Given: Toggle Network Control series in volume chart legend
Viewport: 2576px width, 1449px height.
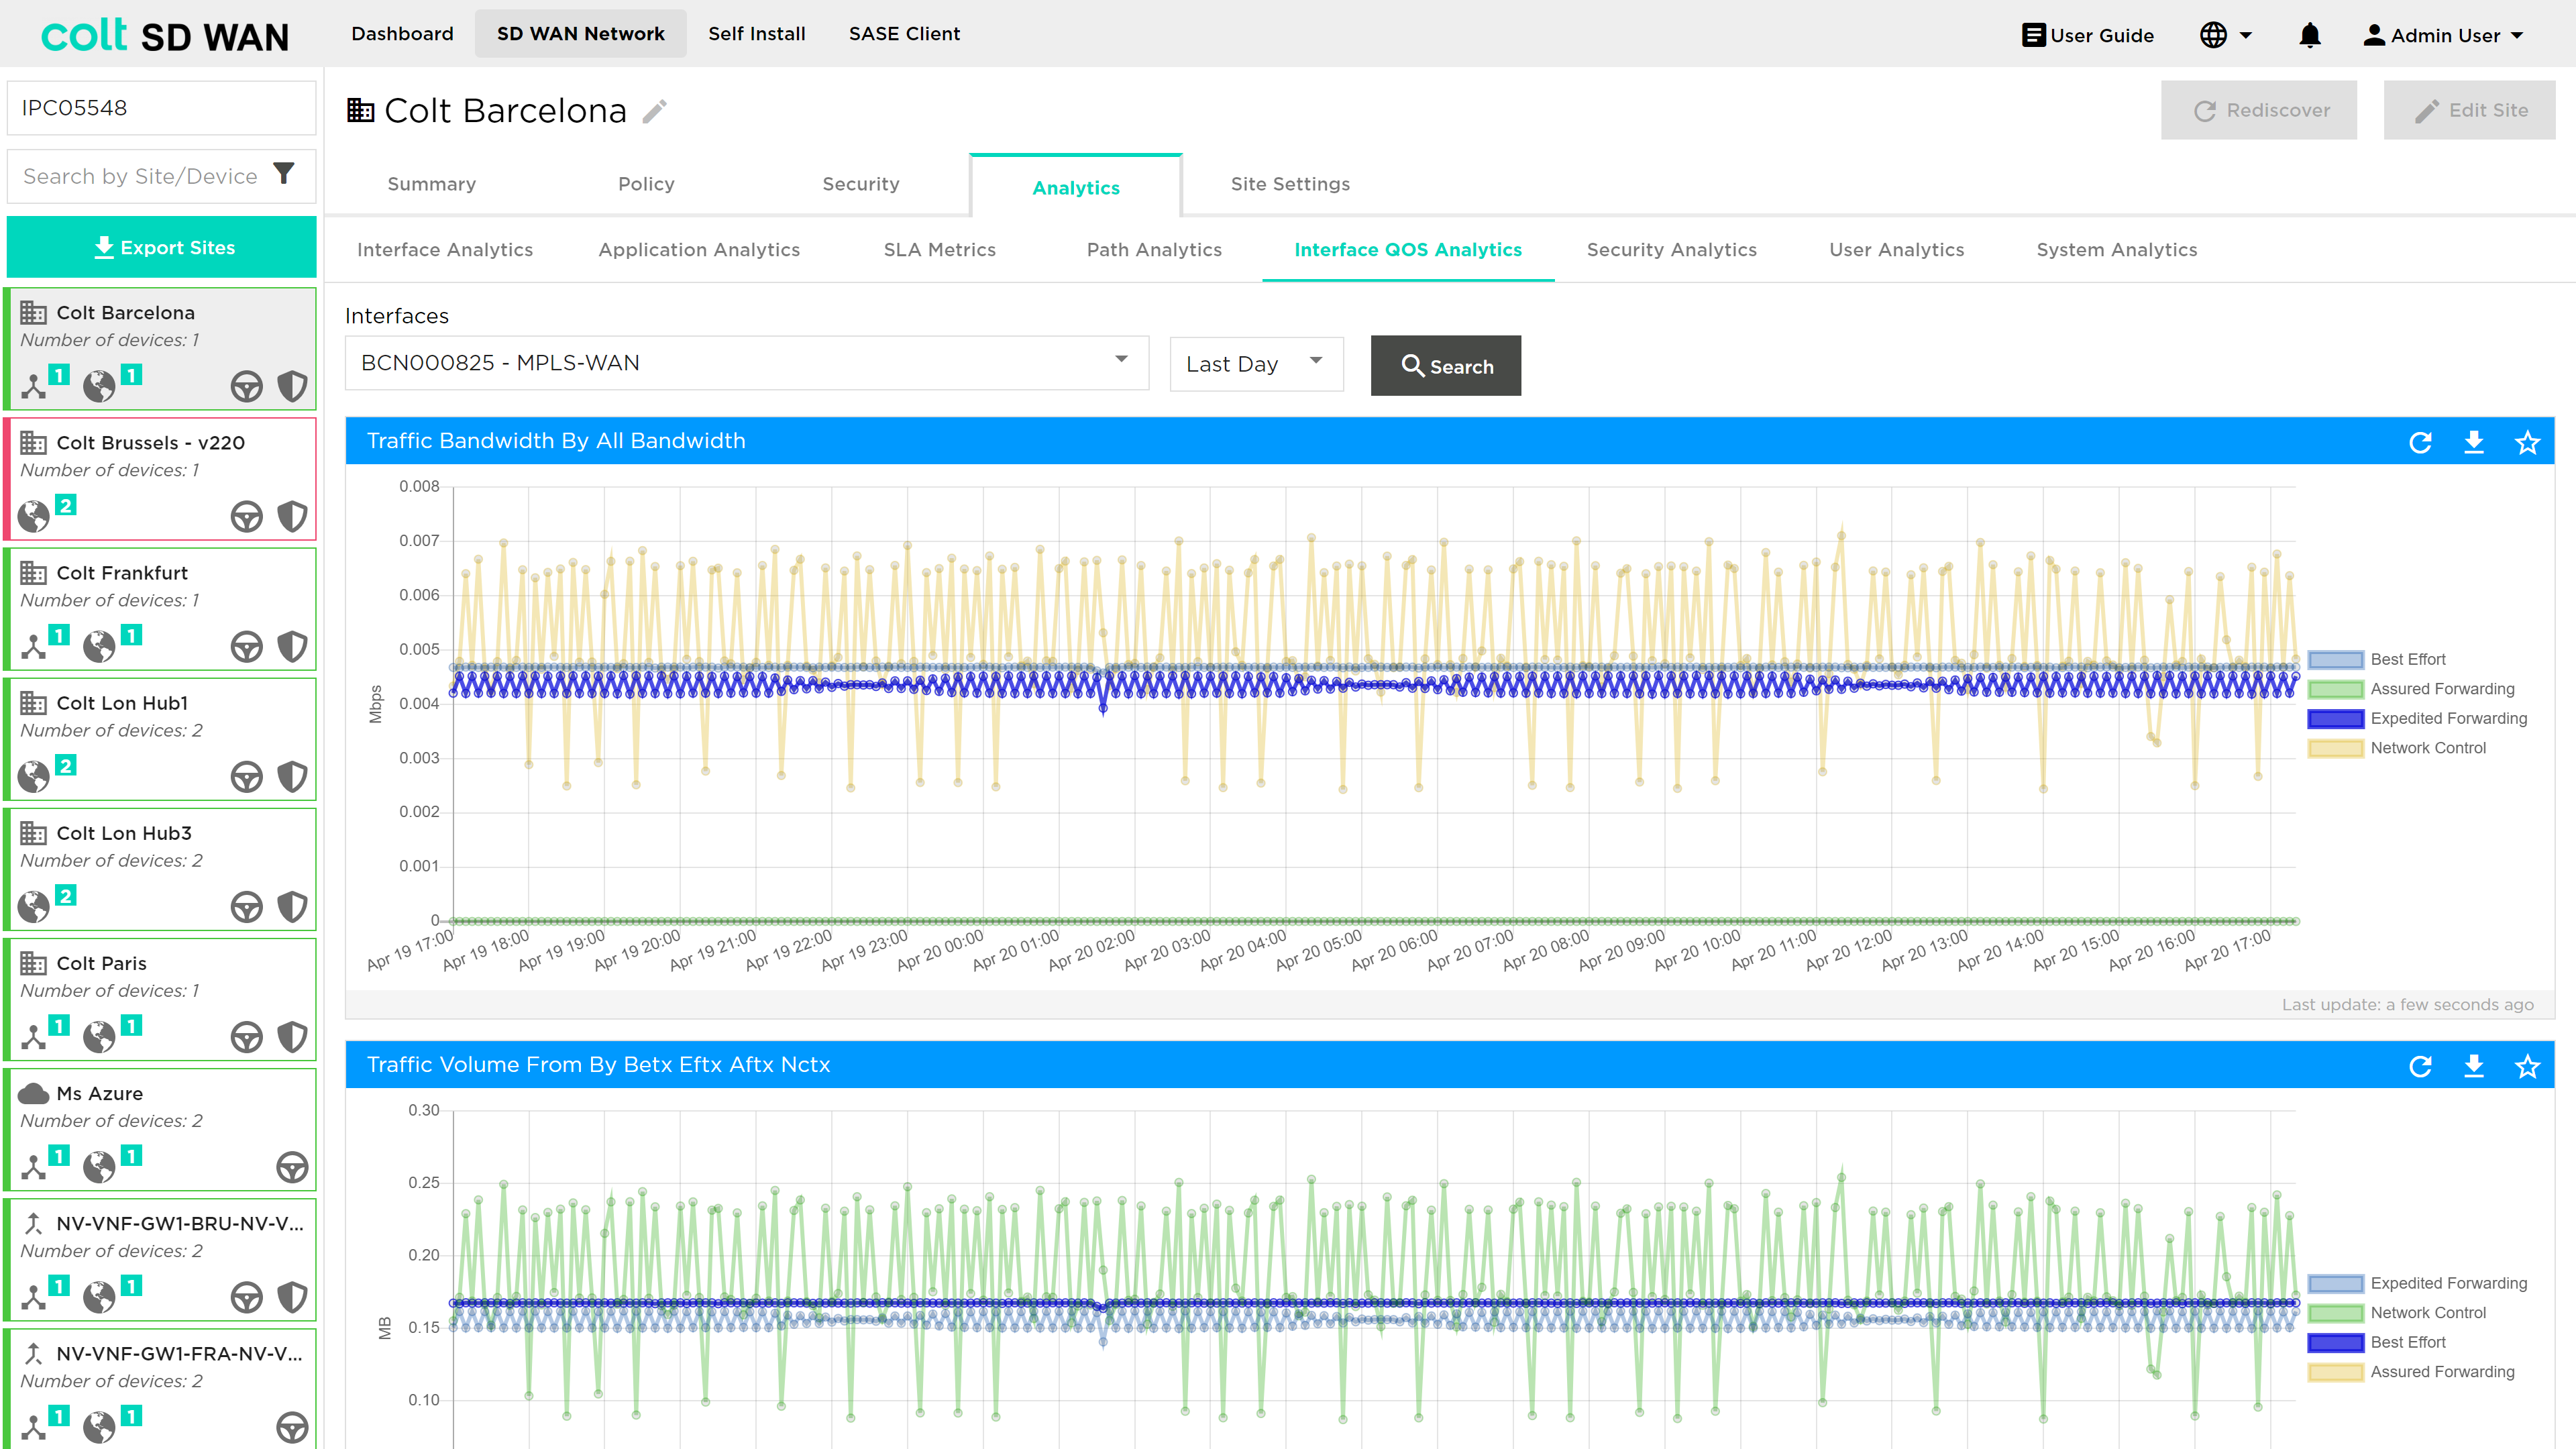Looking at the screenshot, I should click(x=2397, y=1313).
